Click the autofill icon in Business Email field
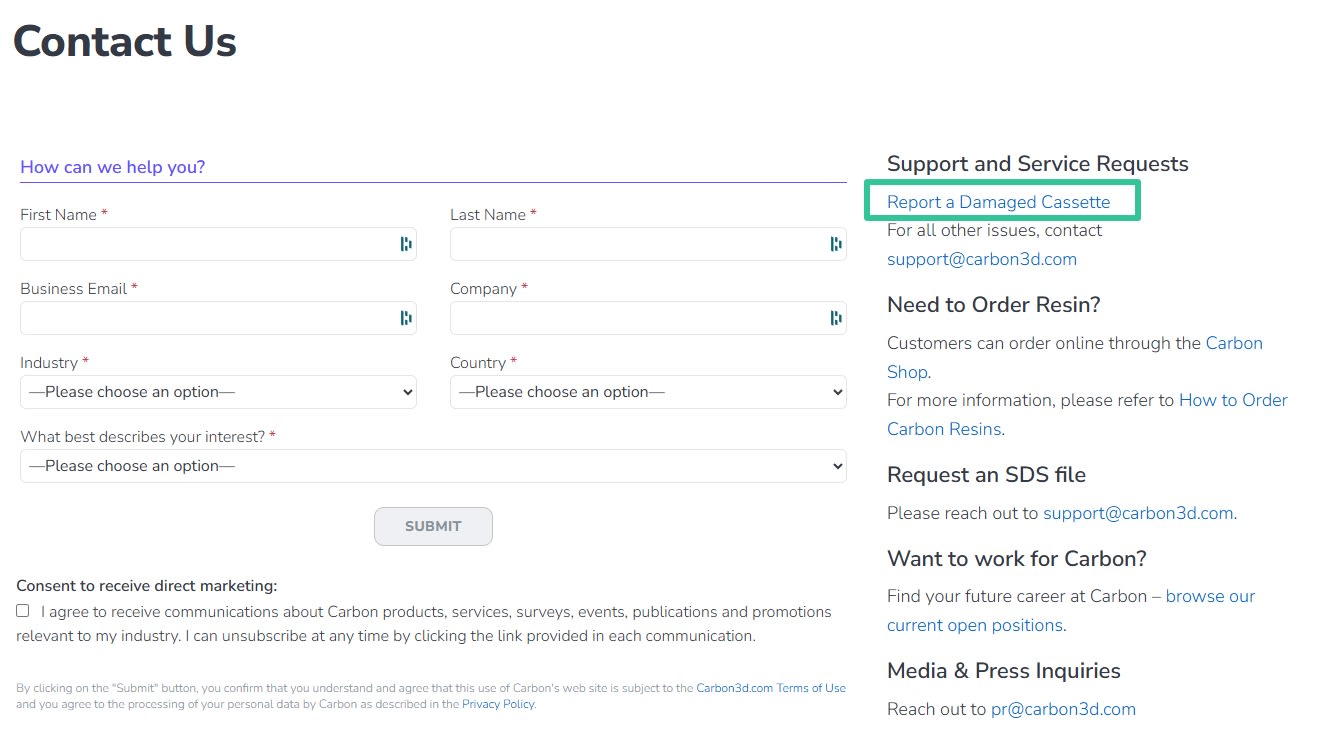Screen dimensions: 1319x745 (x=405, y=318)
